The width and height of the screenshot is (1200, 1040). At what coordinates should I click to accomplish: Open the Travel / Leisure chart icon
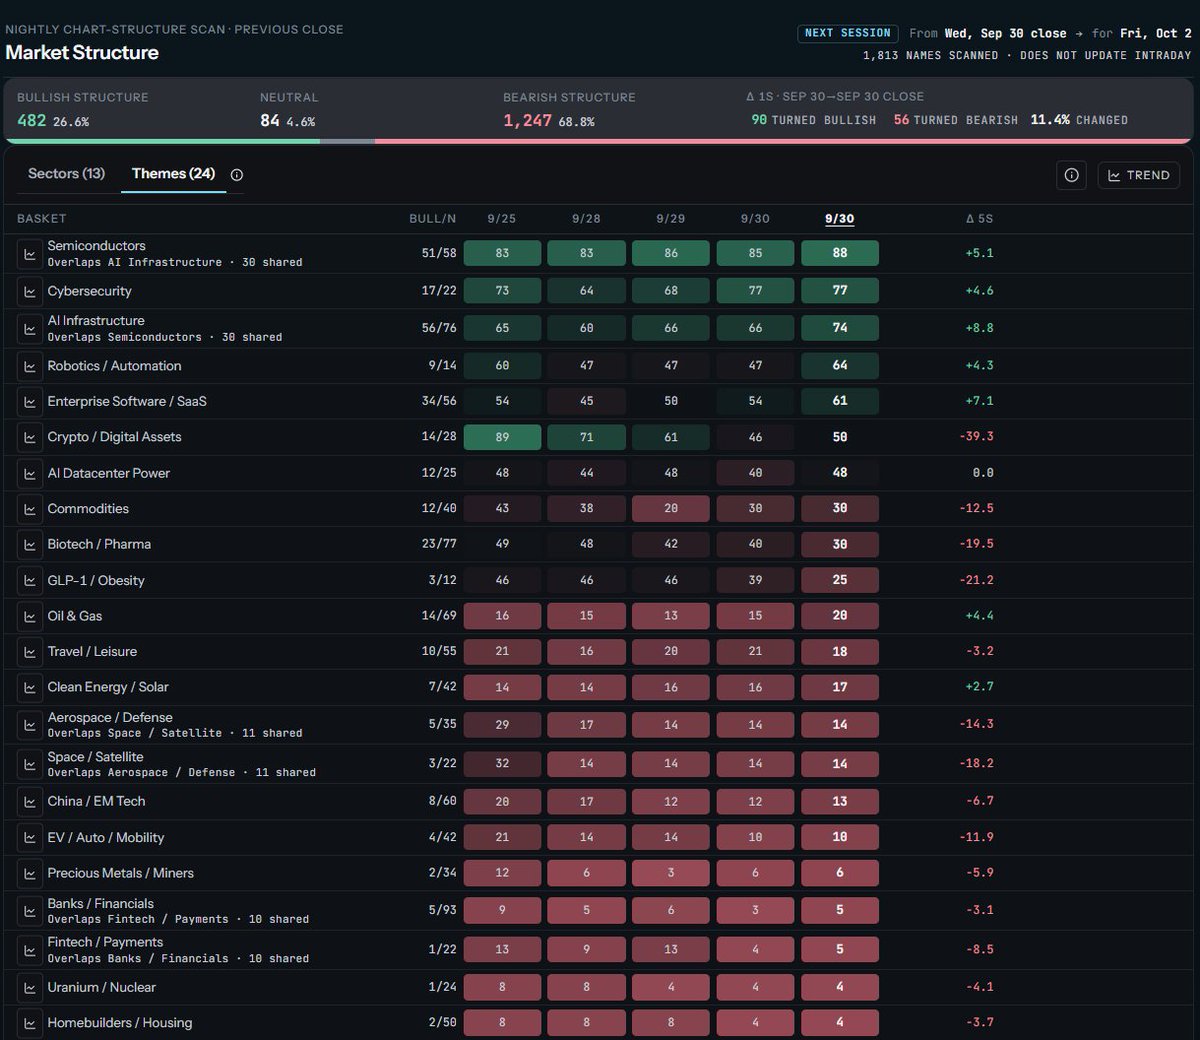30,652
